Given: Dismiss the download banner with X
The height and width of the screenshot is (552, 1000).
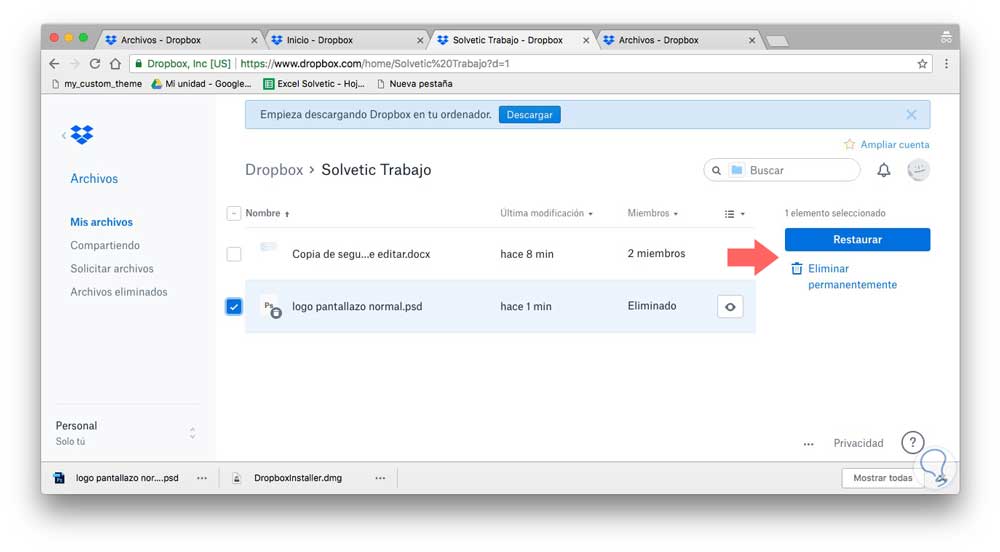Looking at the screenshot, I should pos(911,115).
